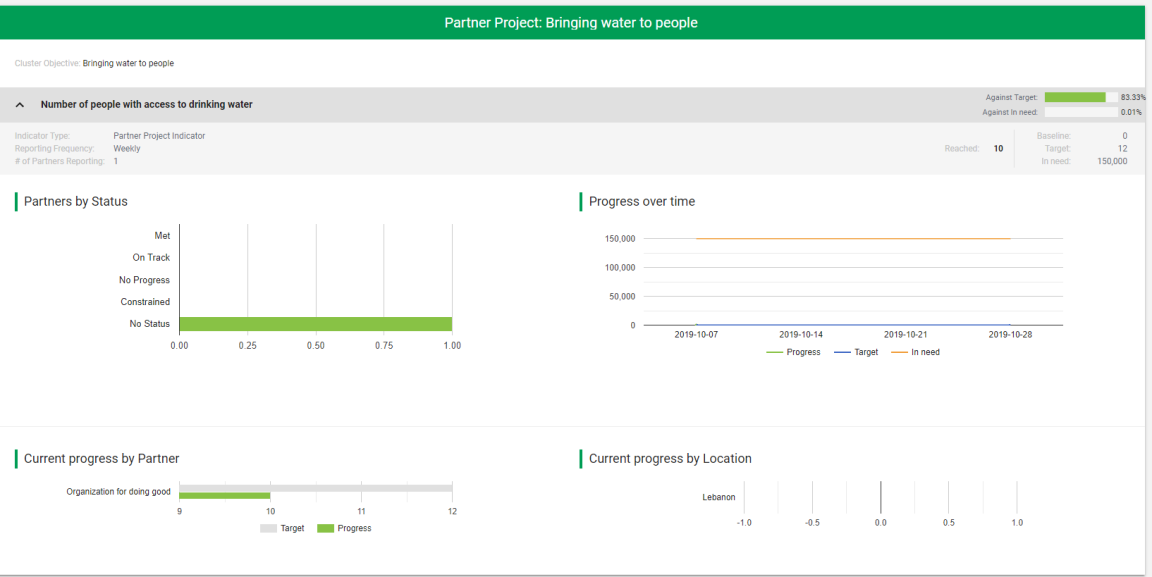The image size is (1152, 577).
Task: Click the Target legend under partner chart
Action: pos(282,528)
